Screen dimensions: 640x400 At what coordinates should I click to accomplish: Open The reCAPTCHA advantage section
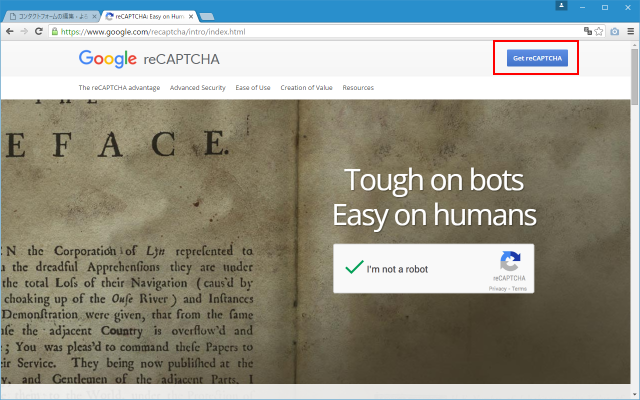pos(118,88)
